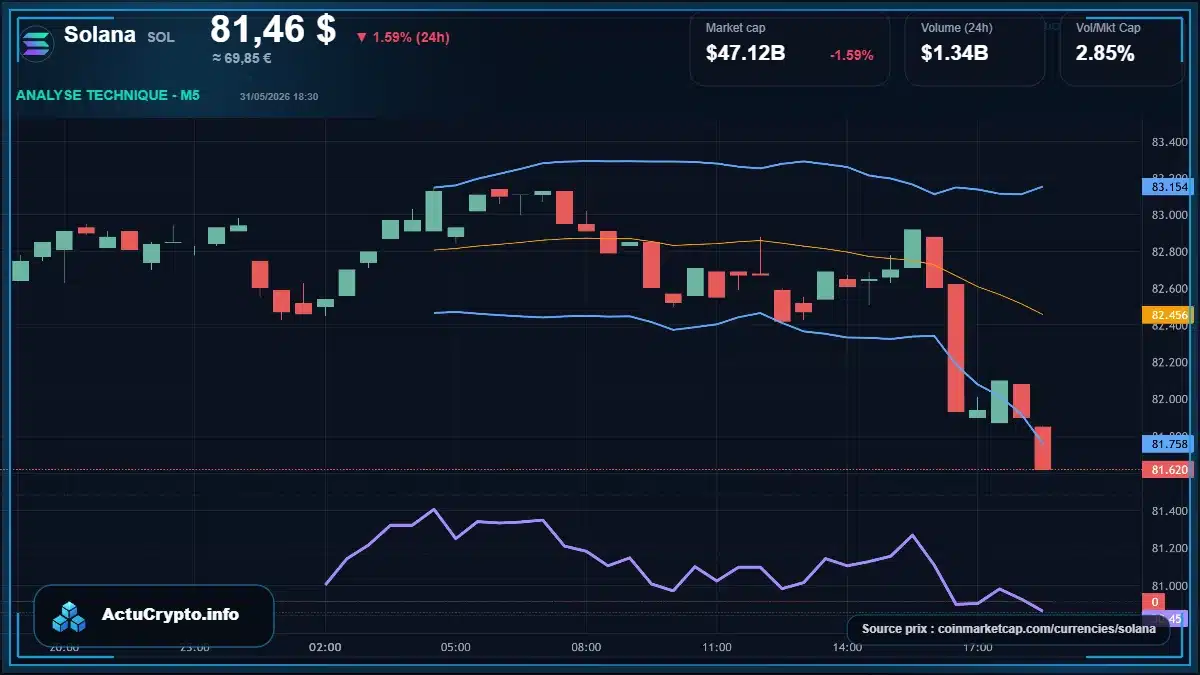The height and width of the screenshot is (675, 1200).
Task: Click the 82.800 price axis label
Action: (1169, 252)
